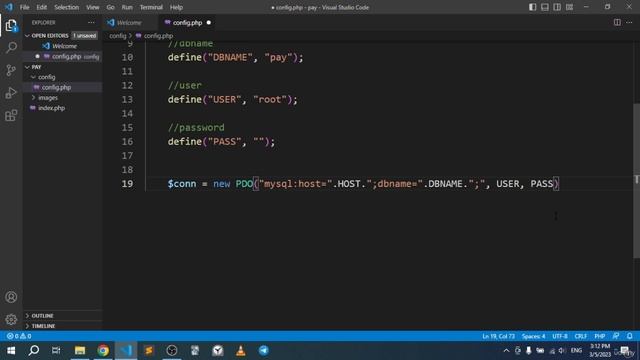Screen dimensions: 640x360
Task: Close the unsaved config.php tab dot
Action: (209, 22)
